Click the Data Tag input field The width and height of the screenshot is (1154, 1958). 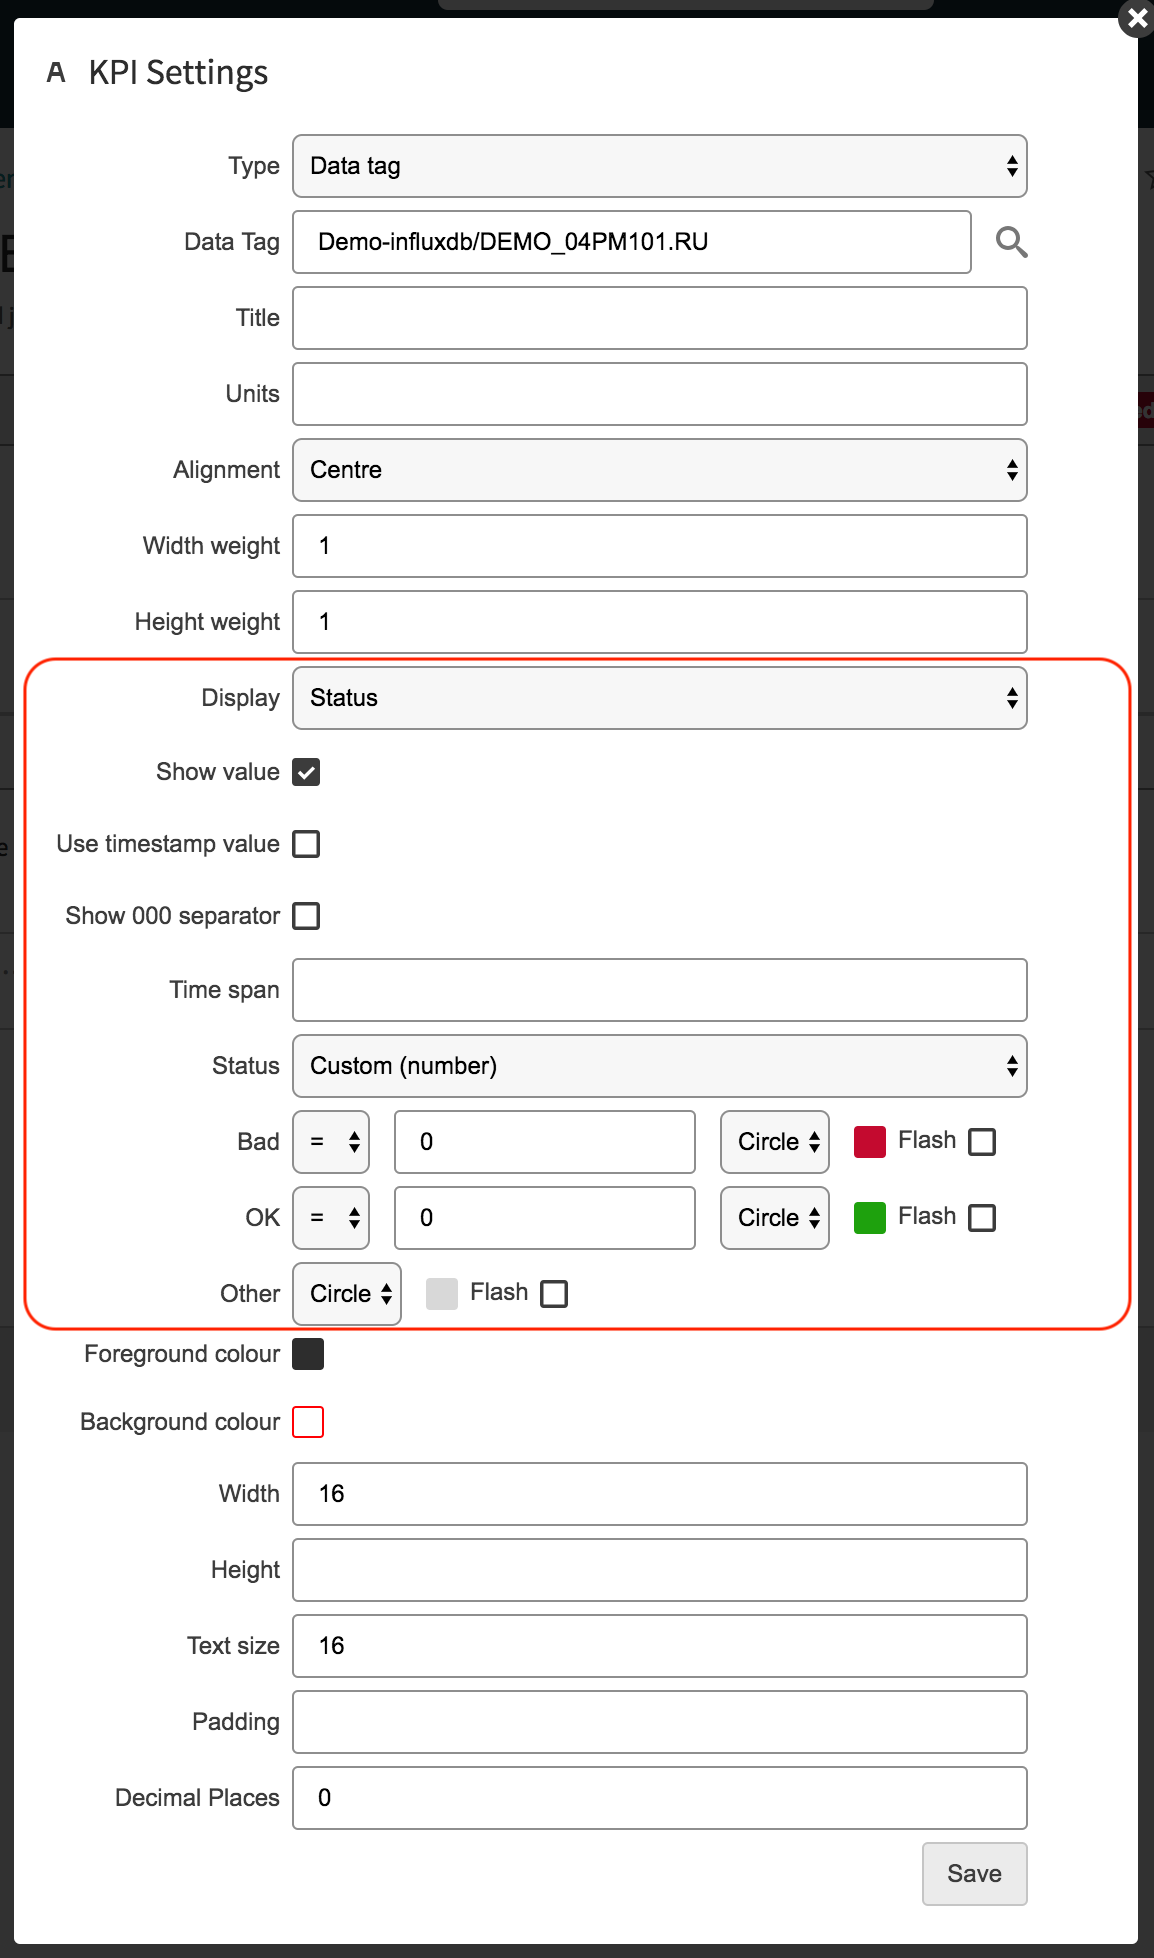[x=632, y=242]
